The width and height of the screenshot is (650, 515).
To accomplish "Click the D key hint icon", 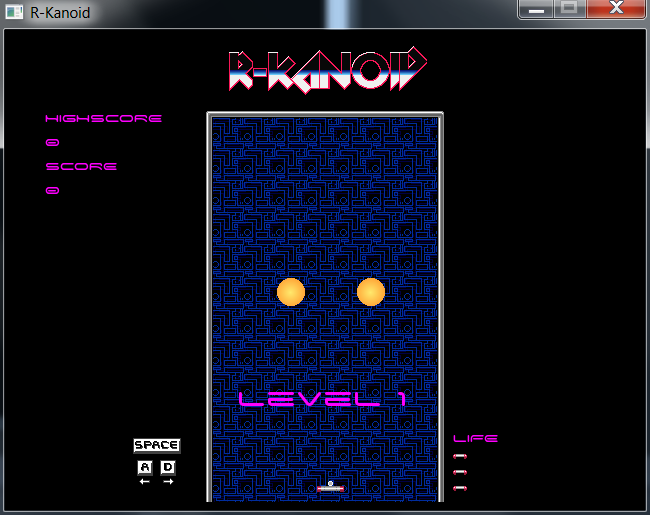I will tap(168, 467).
